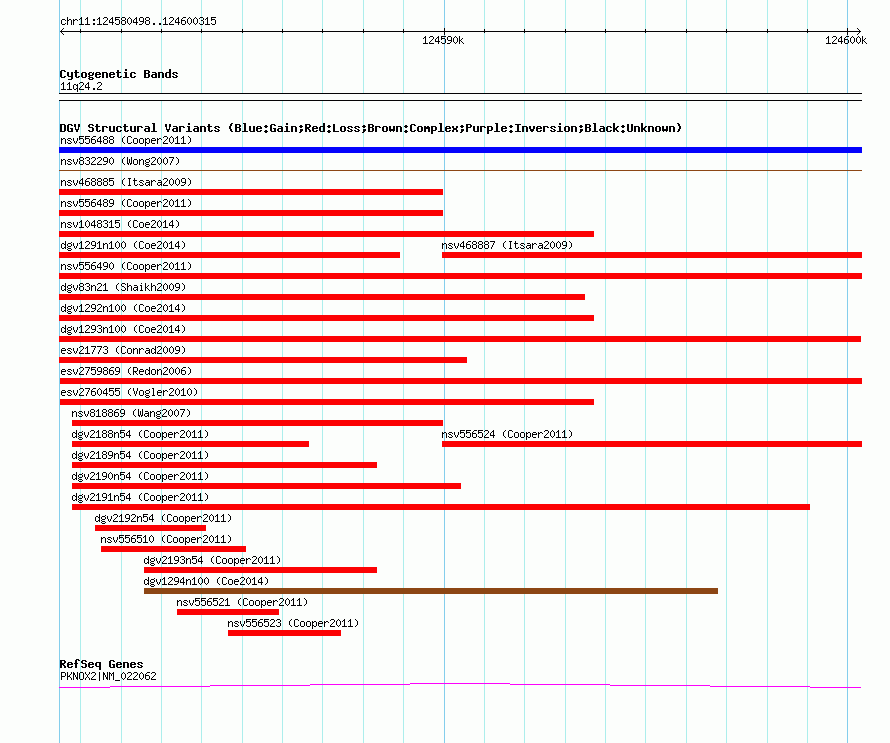Image resolution: width=890 pixels, height=743 pixels.
Task: Open the esv21773 (Conrad2009) label
Action: (123, 350)
